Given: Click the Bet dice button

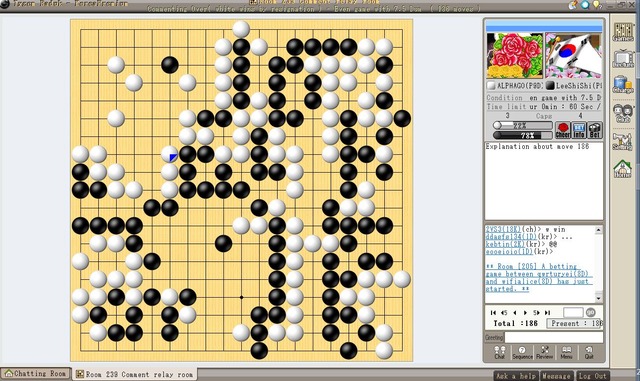Looking at the screenshot, I should click(x=595, y=130).
